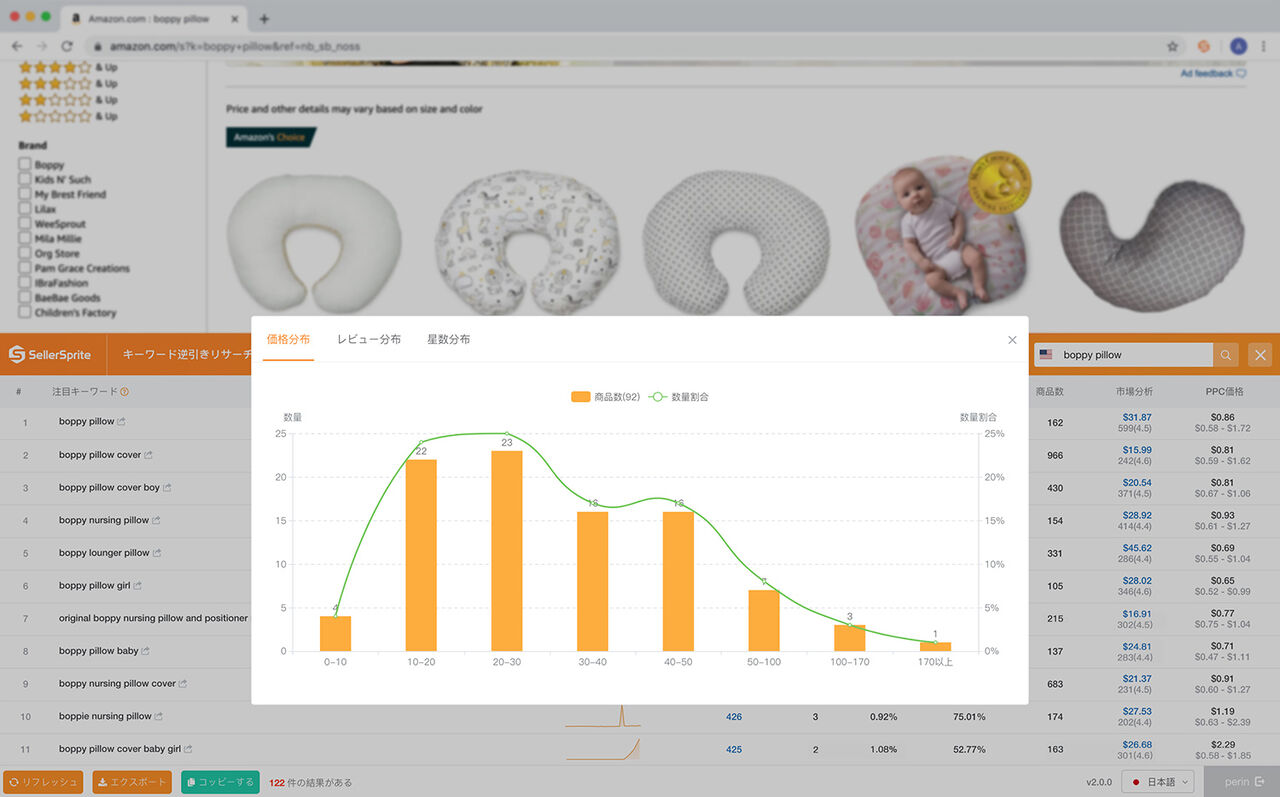Check the Kids N' Such brand checkbox
Viewport: 1280px width, 797px height.
[25, 180]
